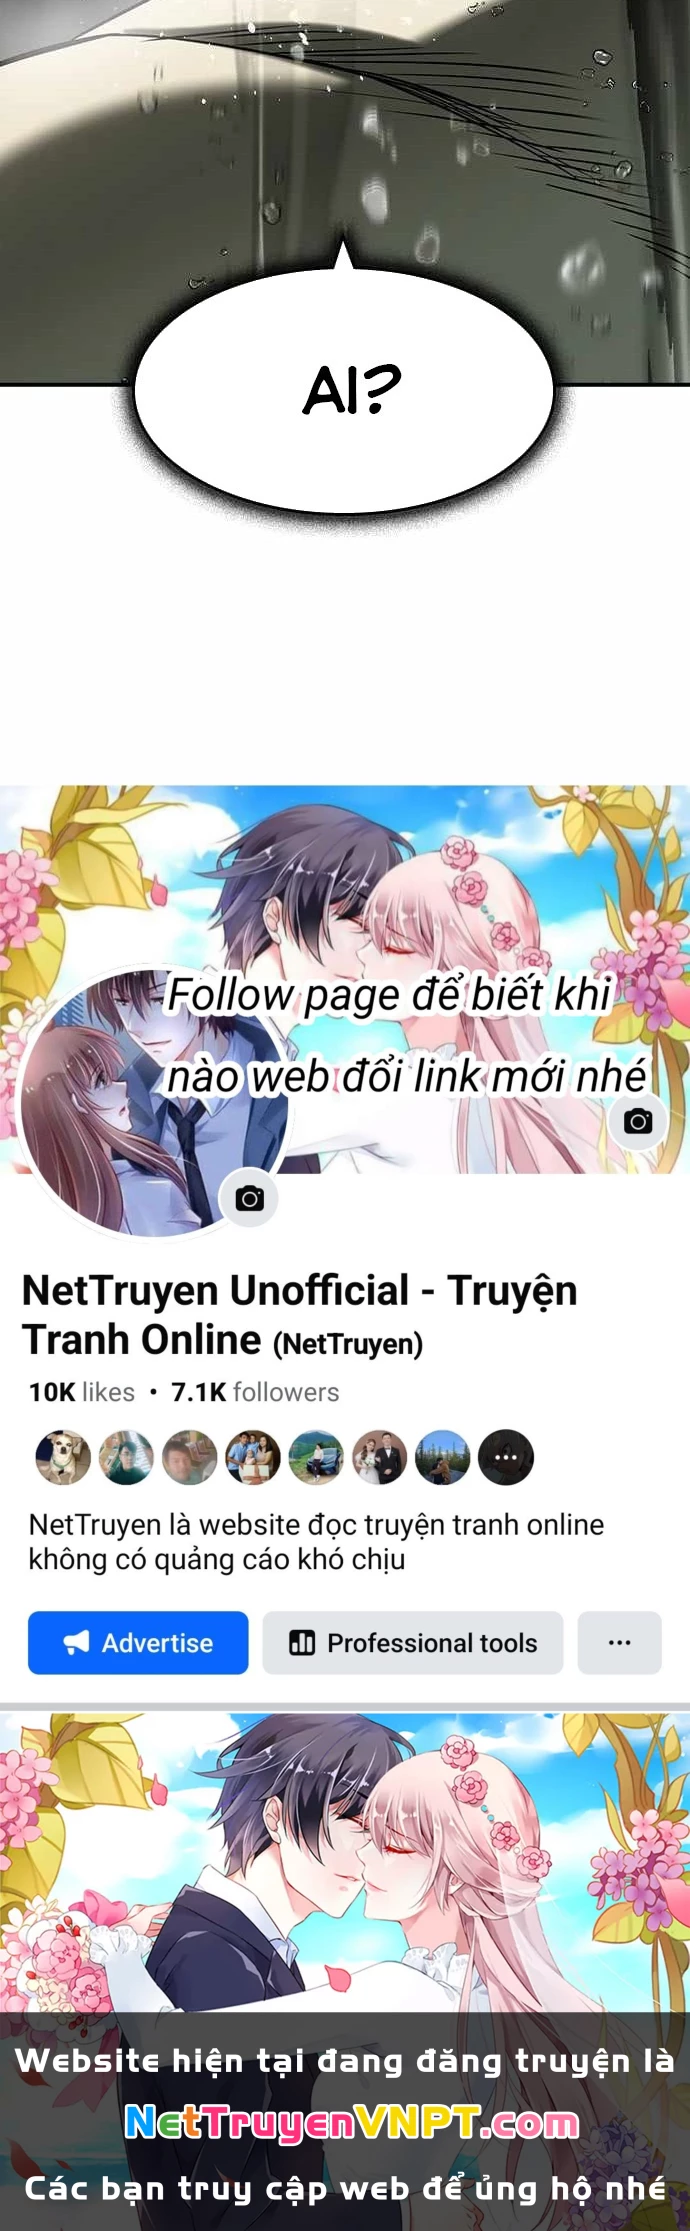Click the wedding couple follower avatar
Image resolution: width=690 pixels, height=2231 pixels.
[379, 1457]
